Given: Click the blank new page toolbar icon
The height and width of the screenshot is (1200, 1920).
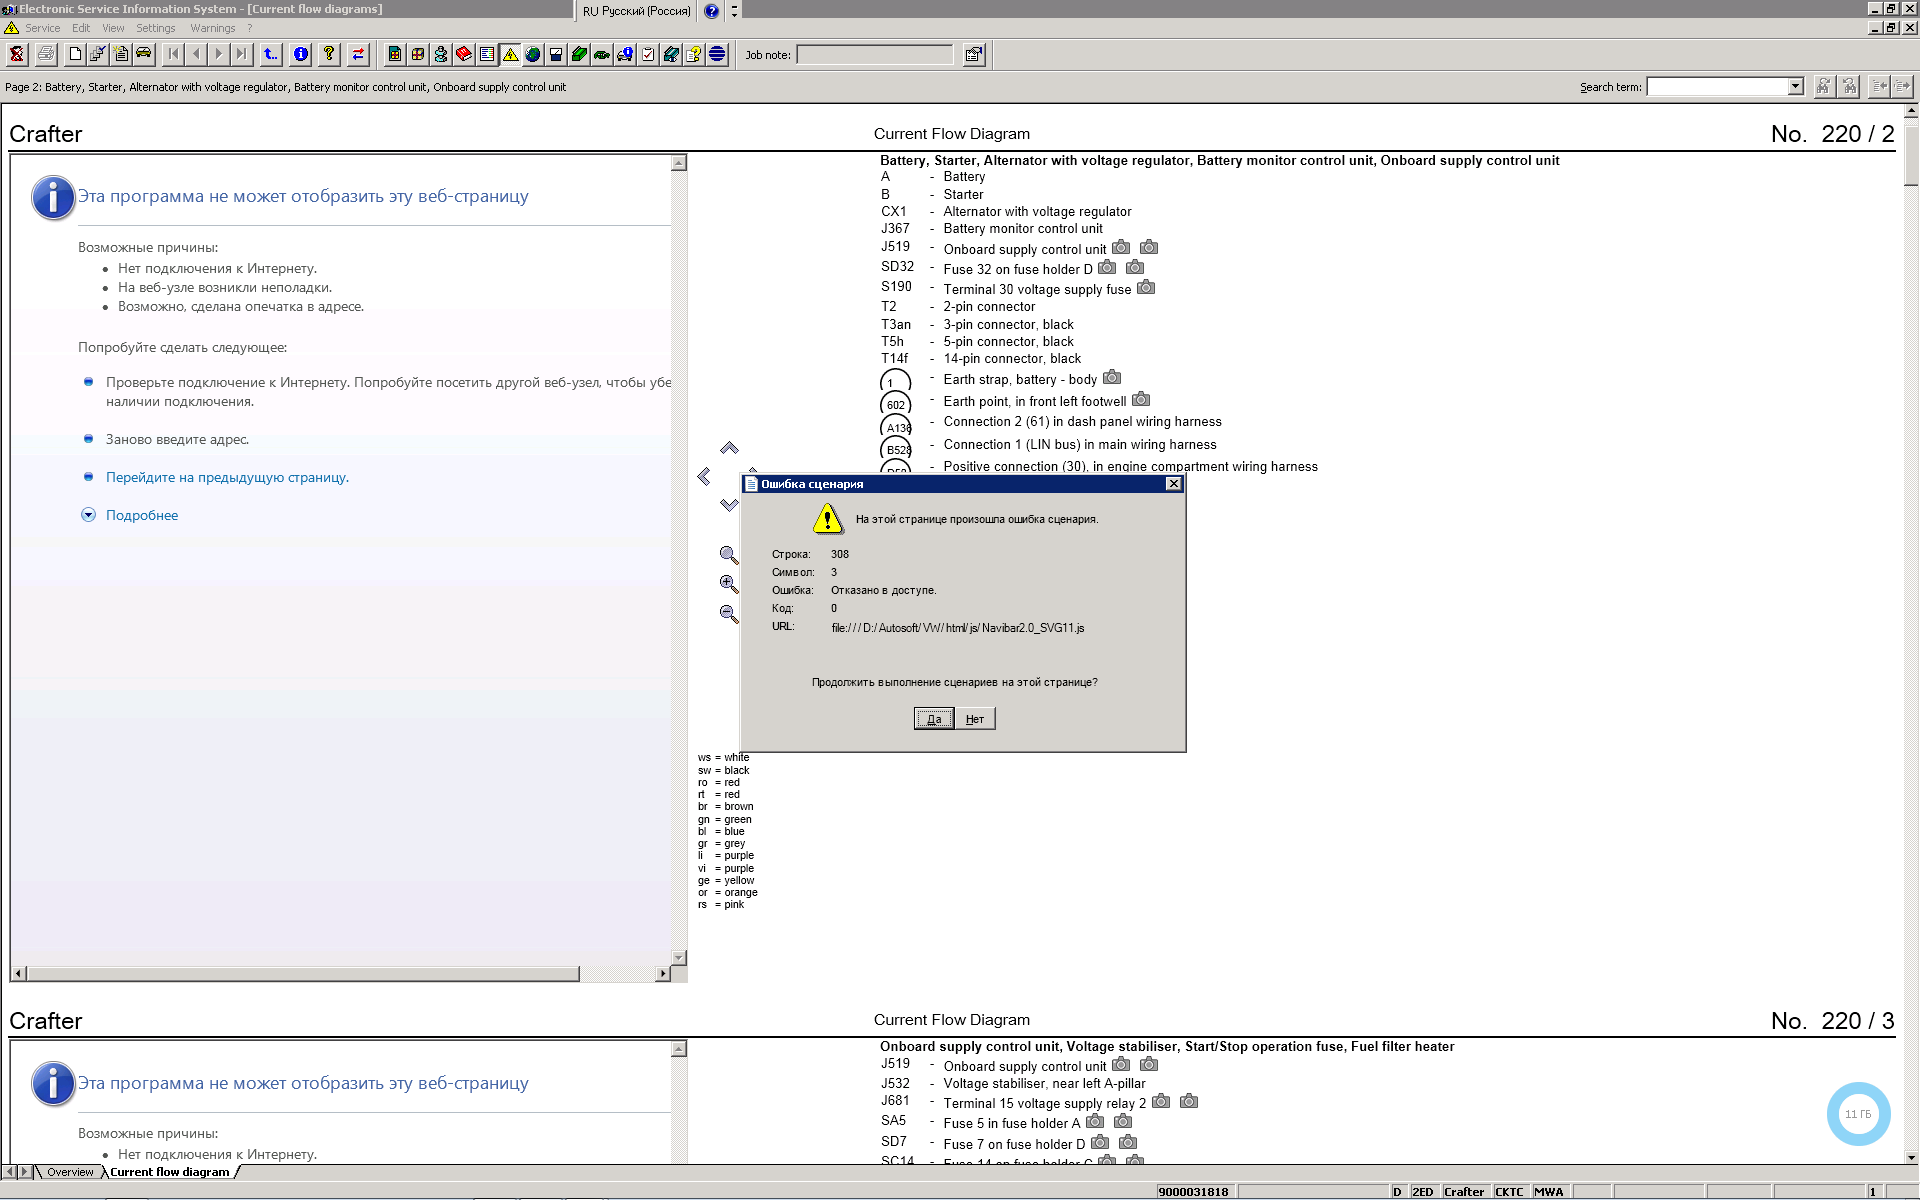Looking at the screenshot, I should (x=75, y=54).
